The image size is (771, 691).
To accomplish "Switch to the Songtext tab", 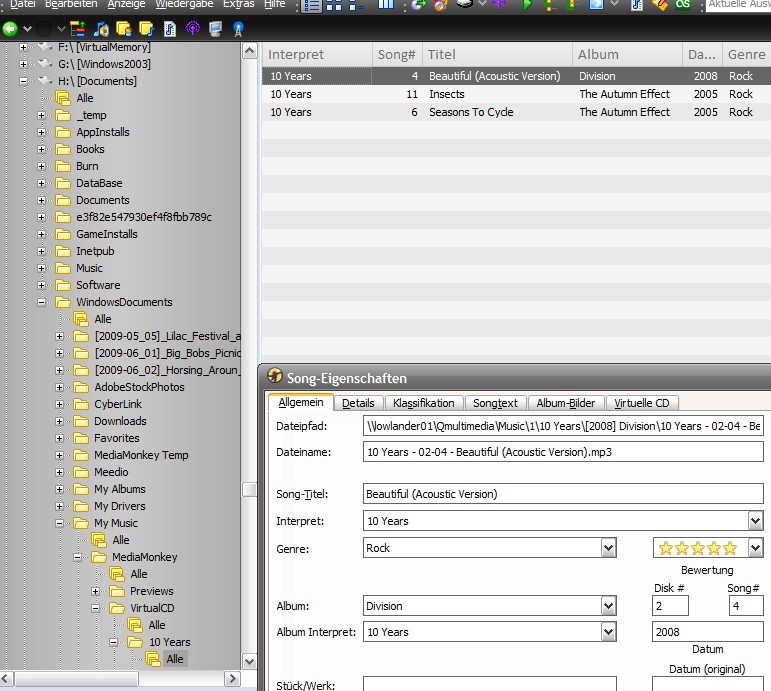I will [495, 403].
